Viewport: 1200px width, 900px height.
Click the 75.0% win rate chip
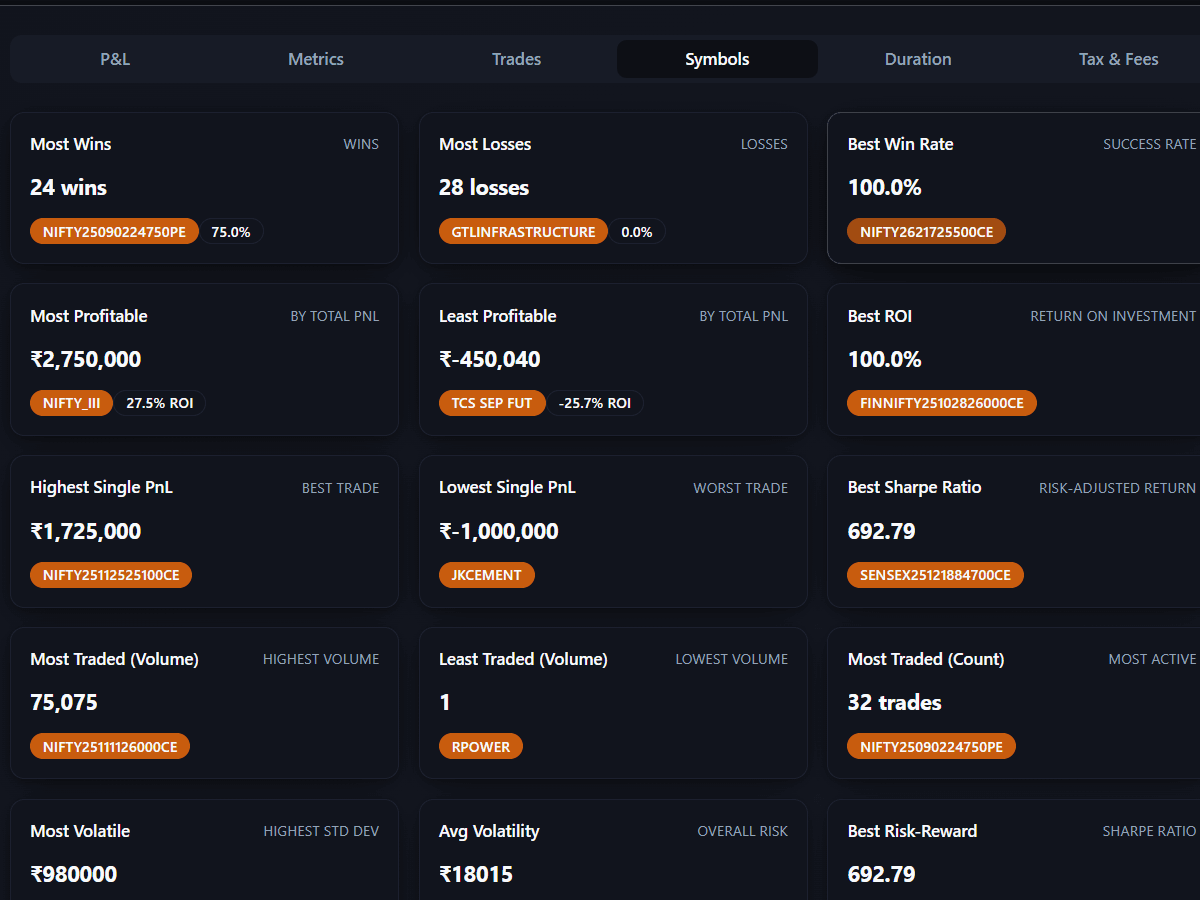click(231, 231)
